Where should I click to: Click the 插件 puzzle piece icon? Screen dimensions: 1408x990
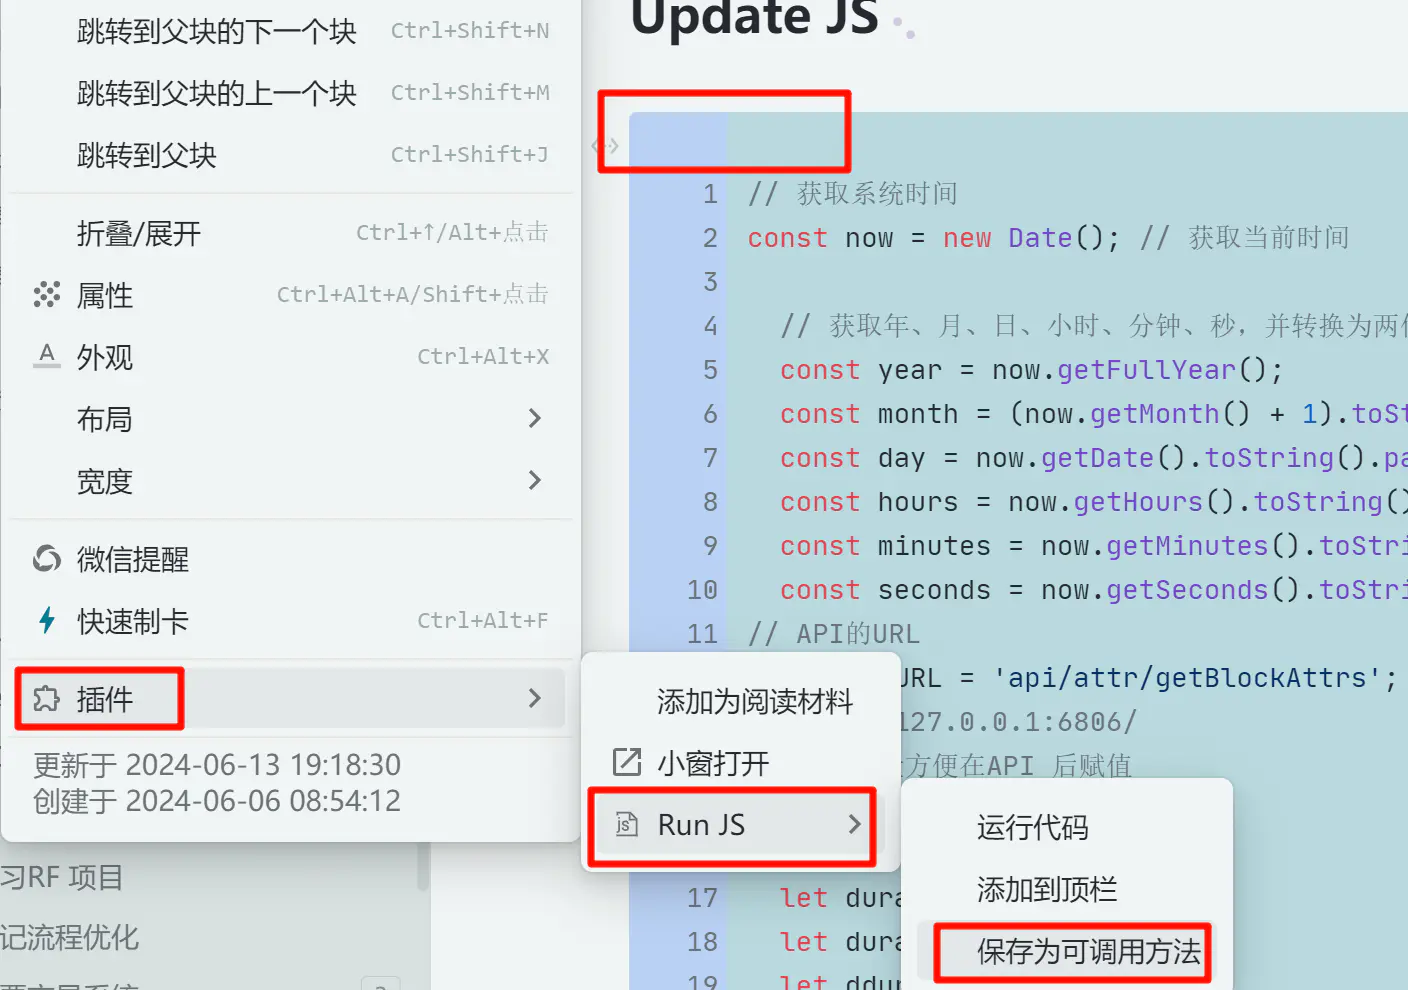[46, 699]
